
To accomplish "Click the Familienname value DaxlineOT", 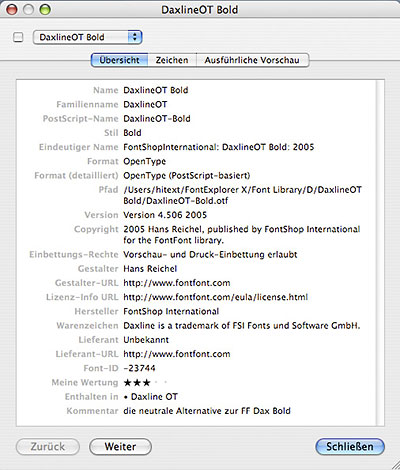I will [x=145, y=105].
